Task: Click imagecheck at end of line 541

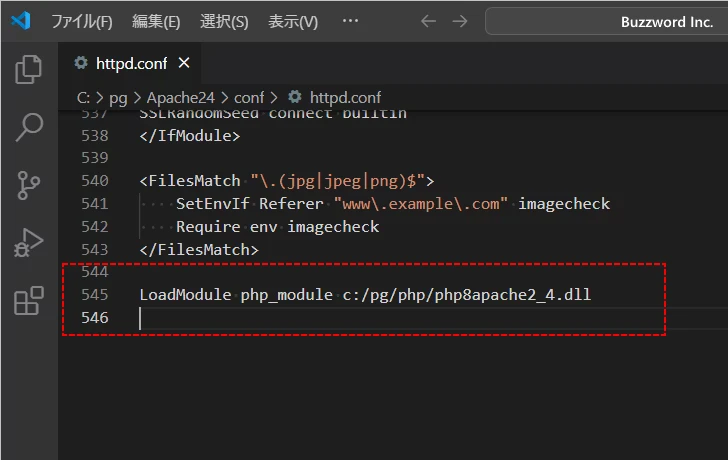Action: [x=564, y=204]
